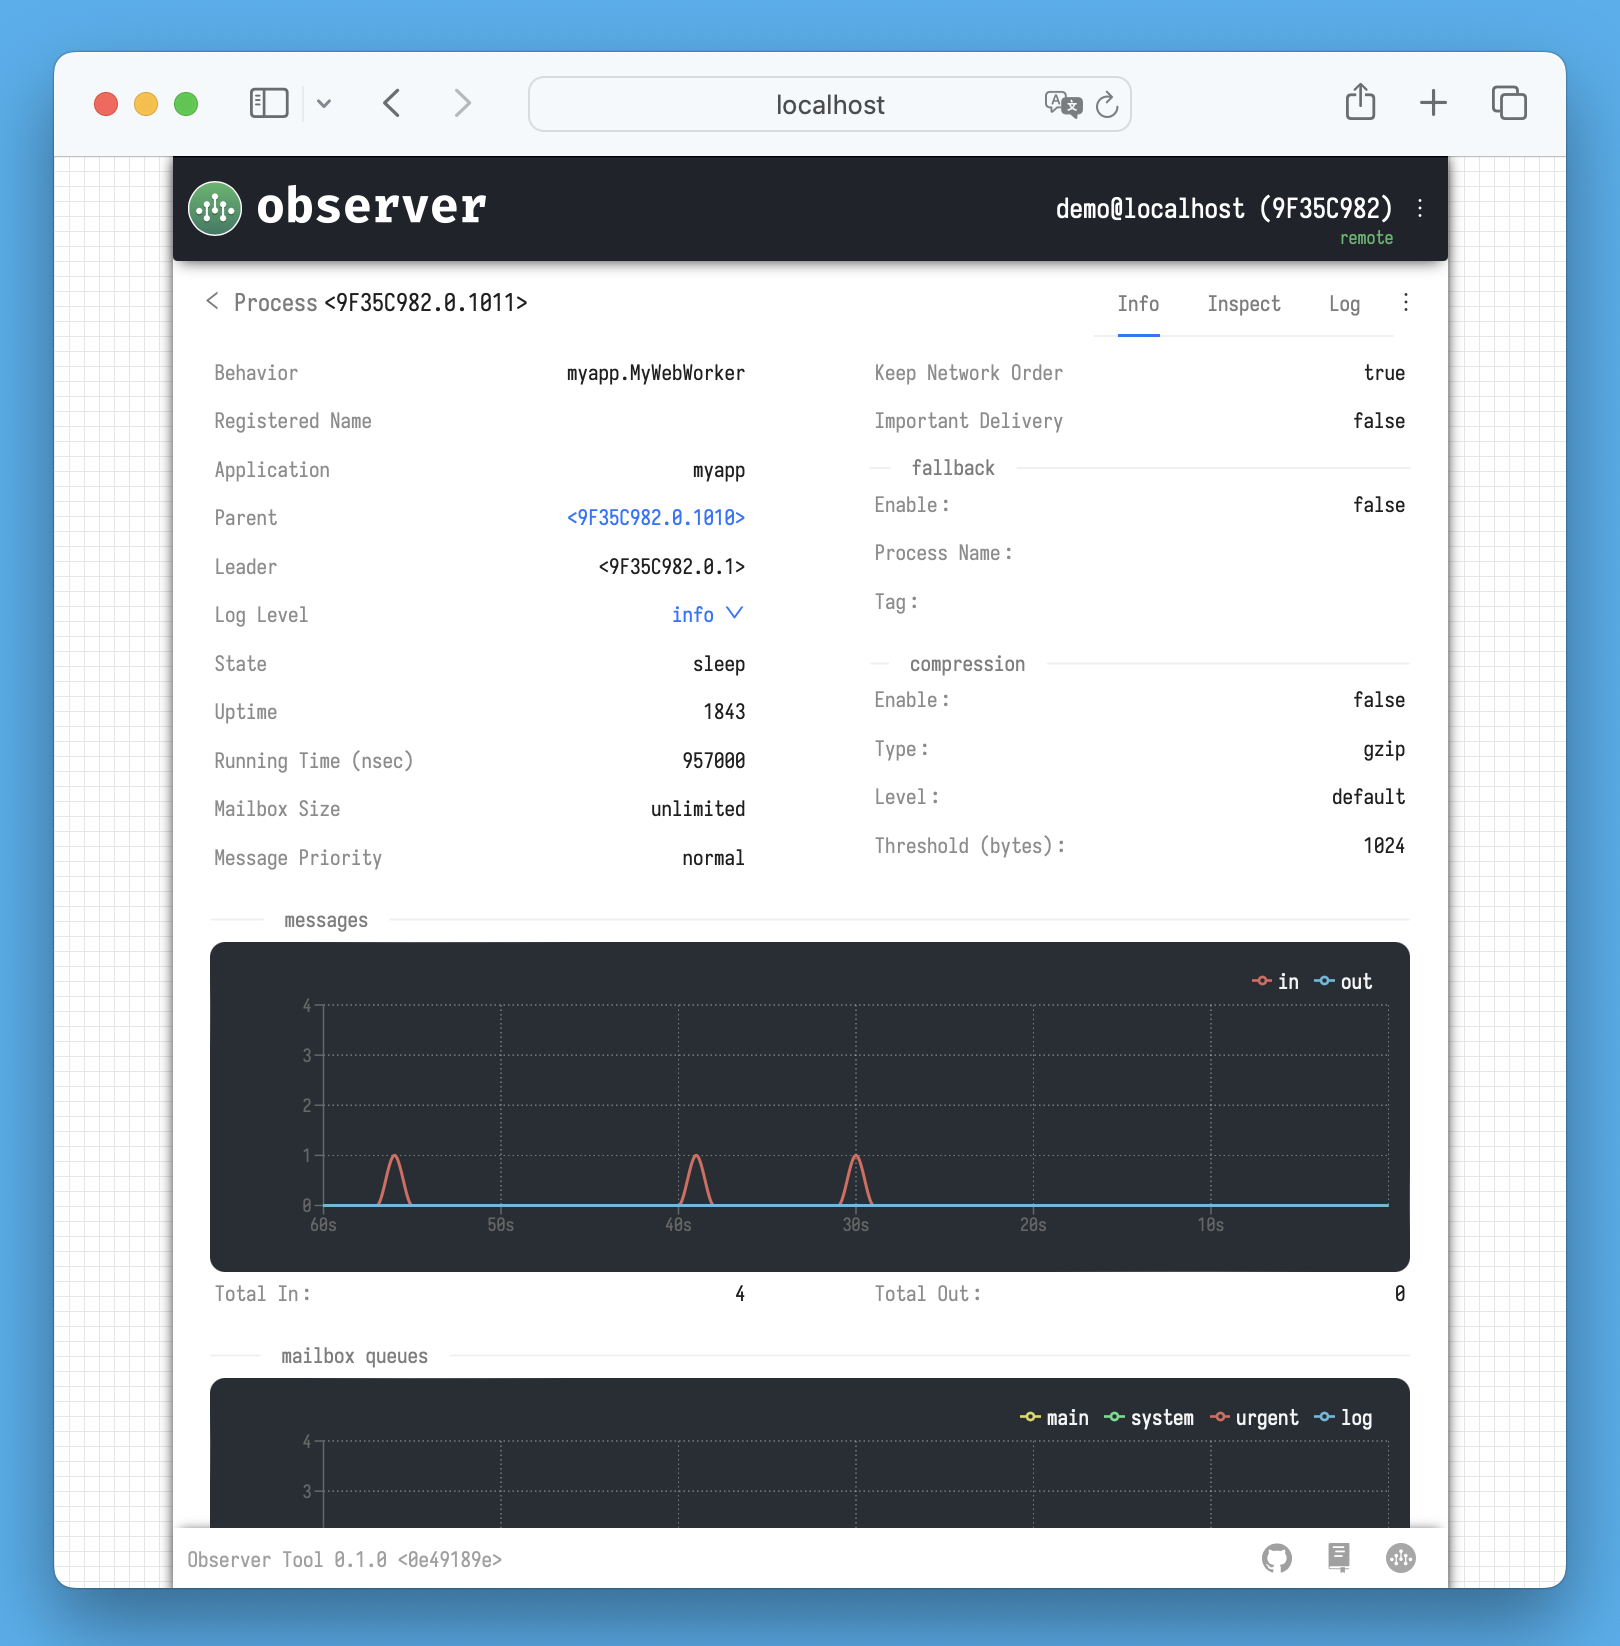Screen dimensions: 1620x1646
Task: Switch to the Inspect tab
Action: [x=1243, y=304]
